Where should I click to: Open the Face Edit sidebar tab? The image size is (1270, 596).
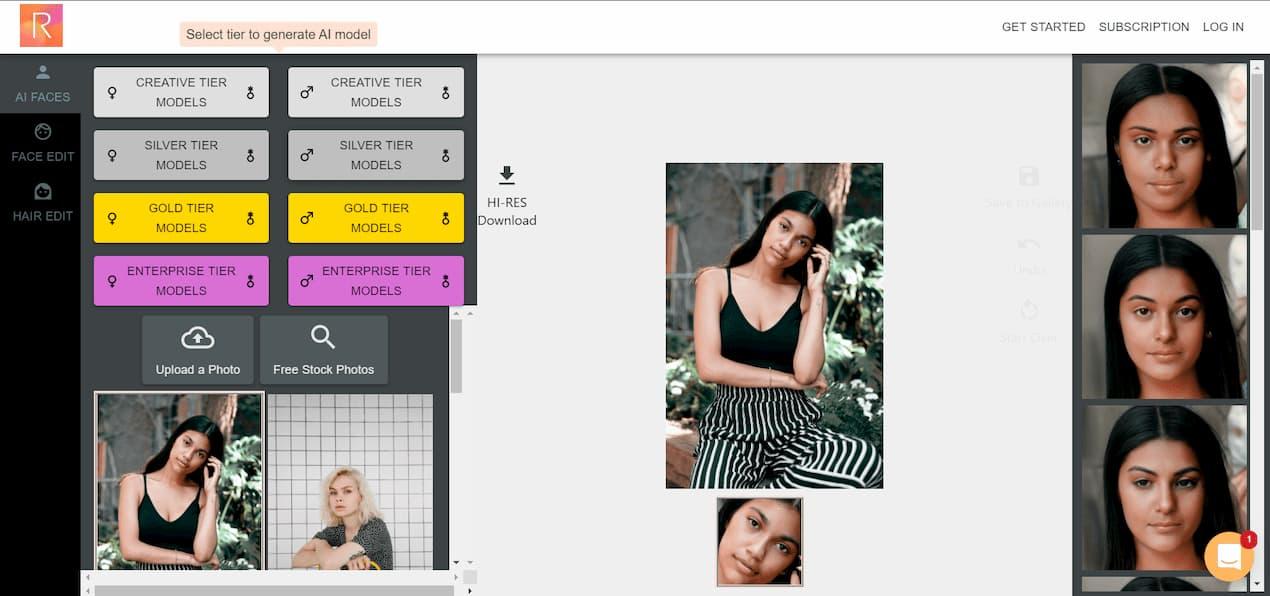[x=42, y=143]
